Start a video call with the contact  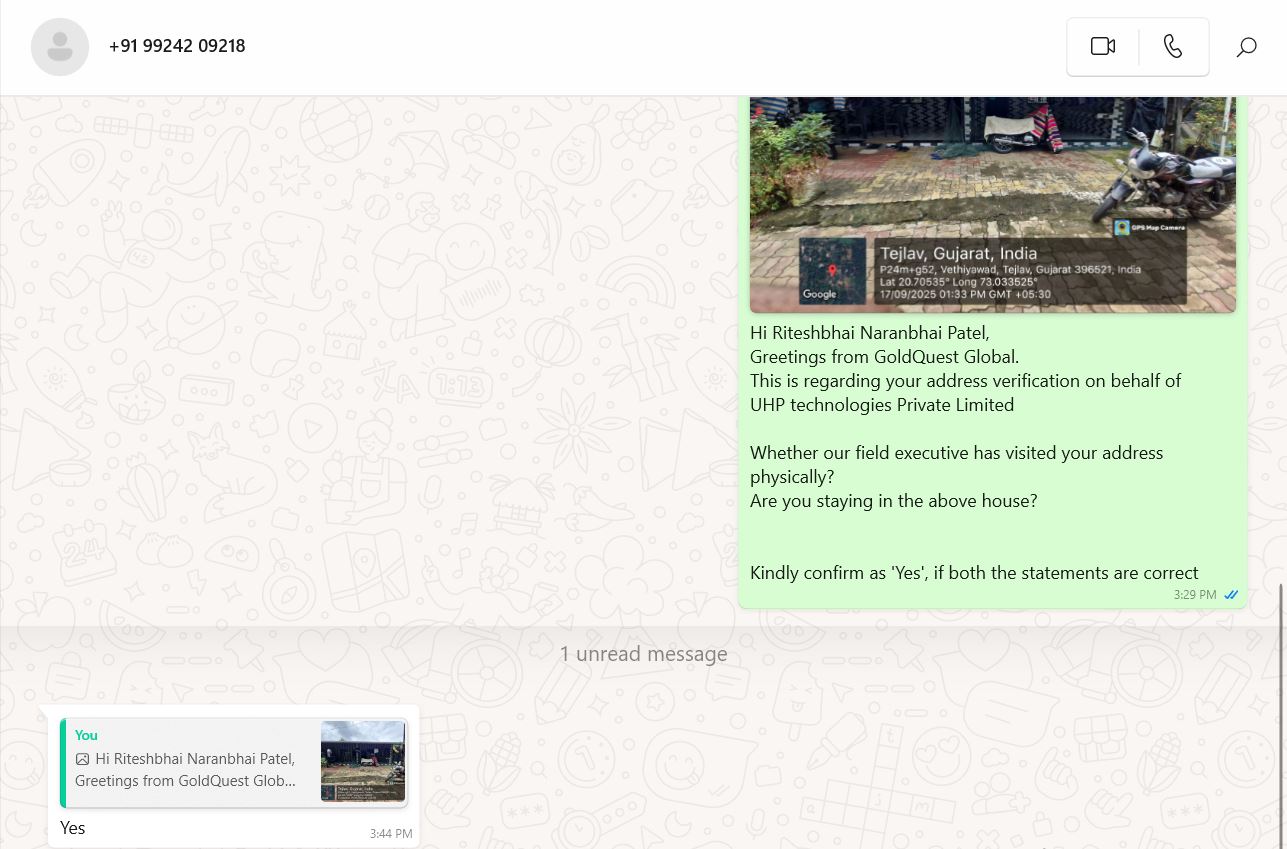coord(1102,47)
